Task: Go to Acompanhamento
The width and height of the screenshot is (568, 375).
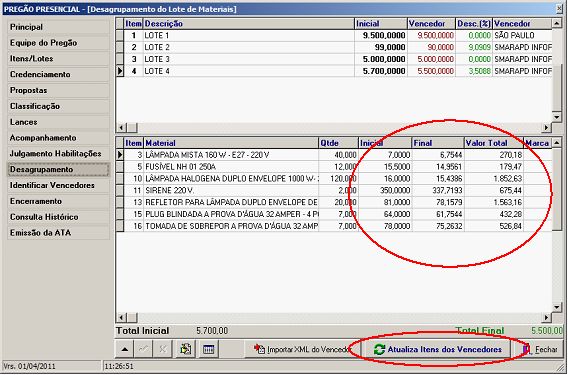Action: (58, 138)
